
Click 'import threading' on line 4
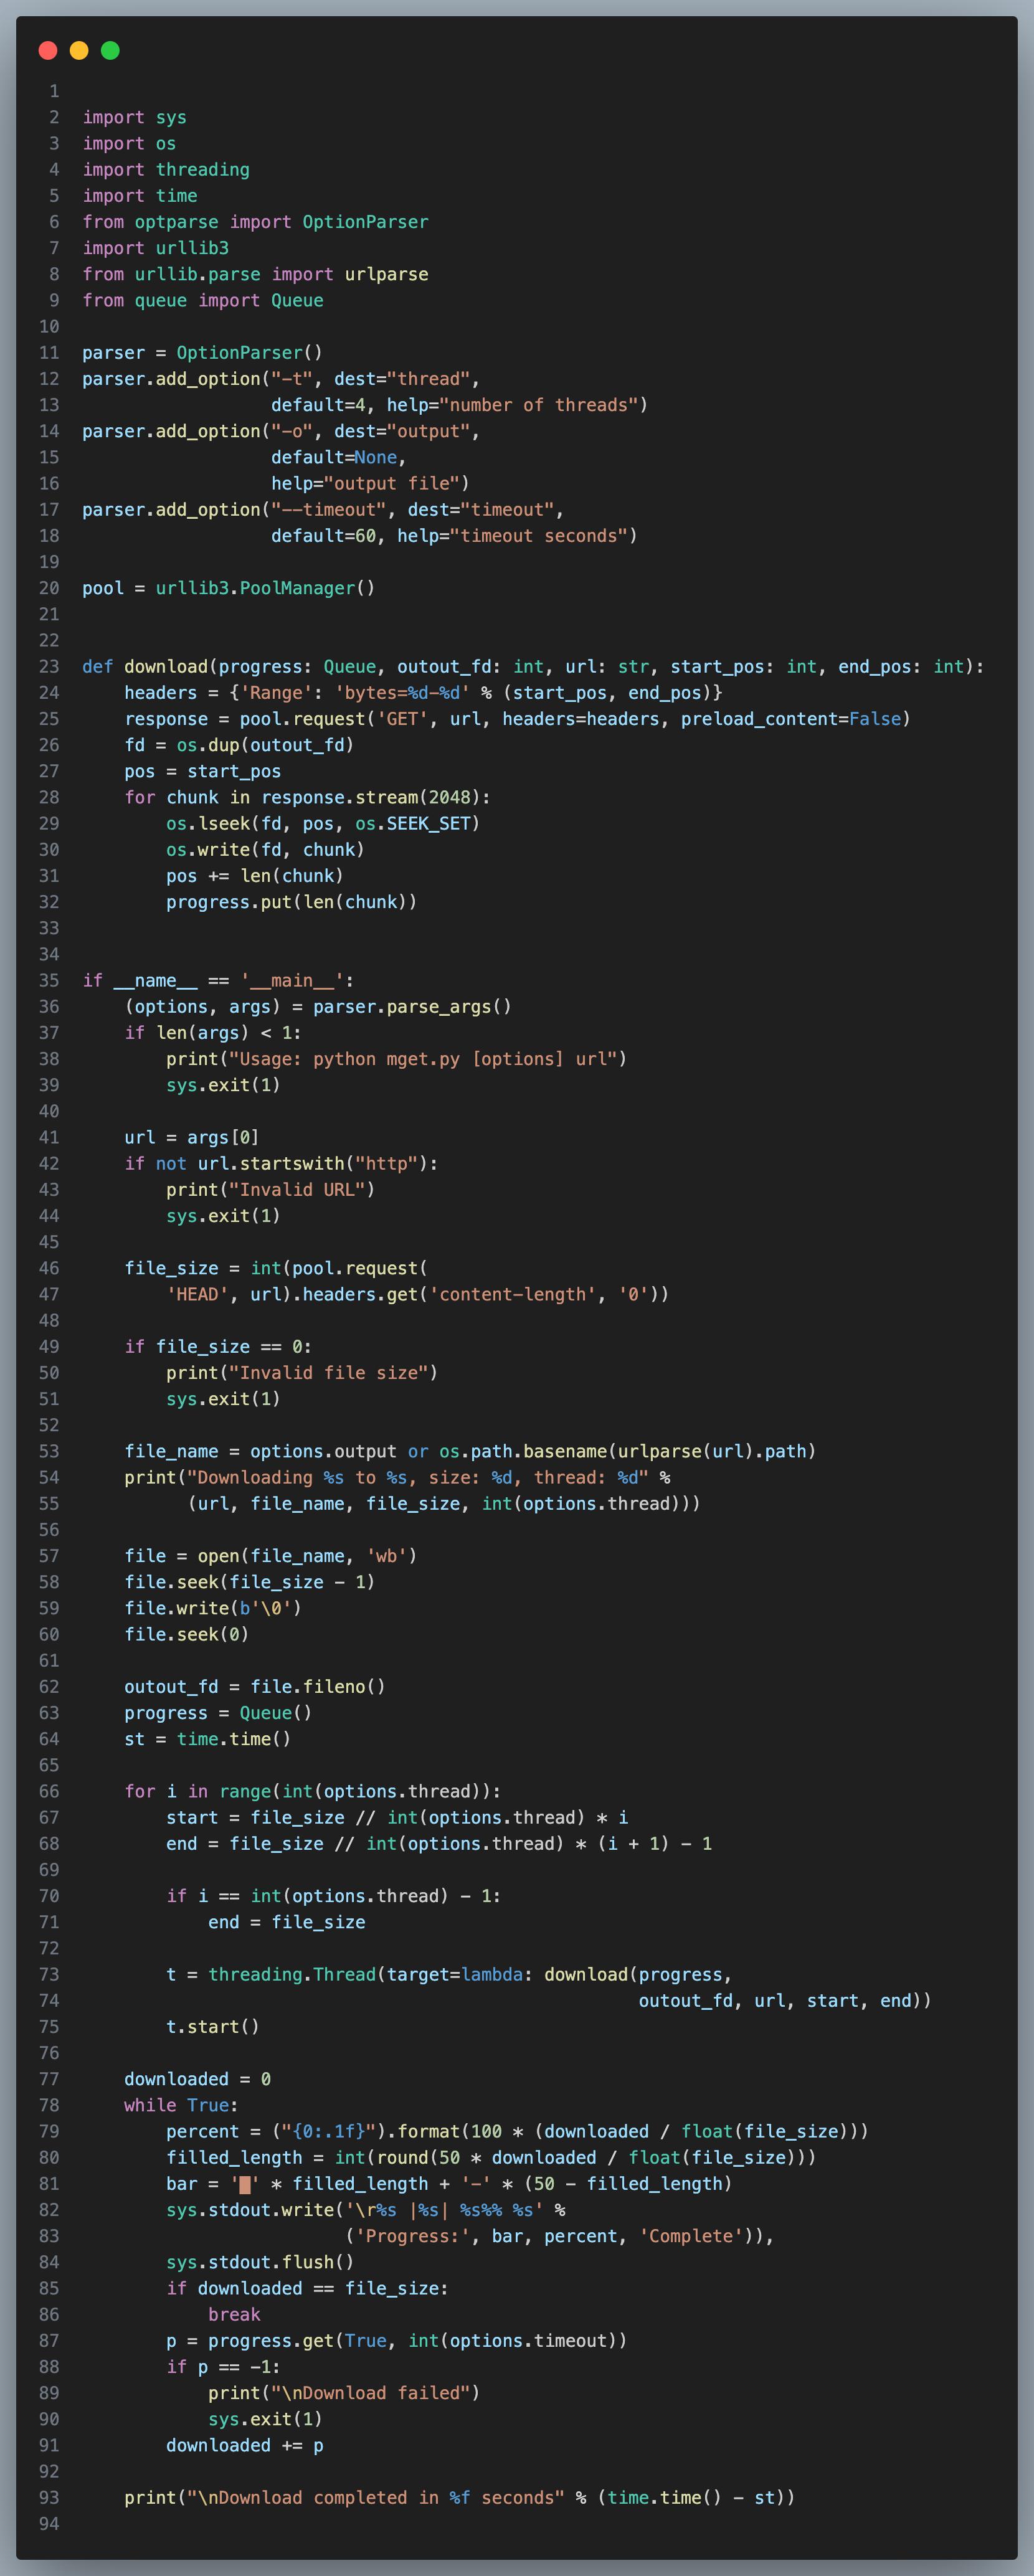(x=166, y=169)
